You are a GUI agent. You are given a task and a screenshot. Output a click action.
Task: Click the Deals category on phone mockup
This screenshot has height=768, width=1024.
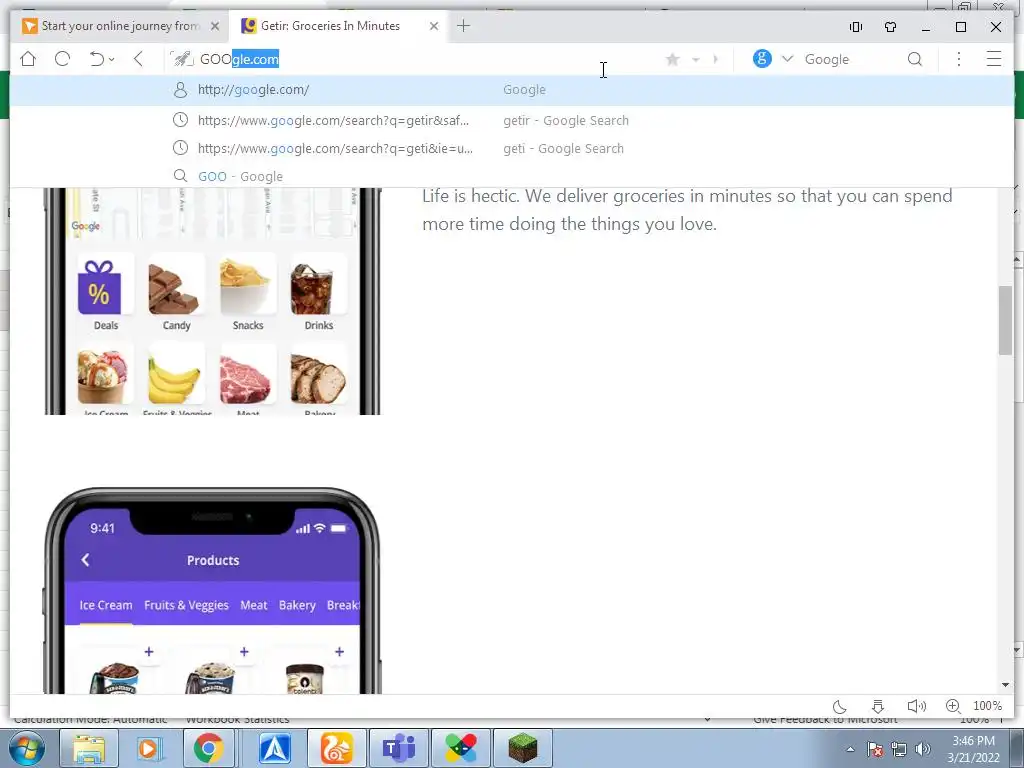click(105, 293)
